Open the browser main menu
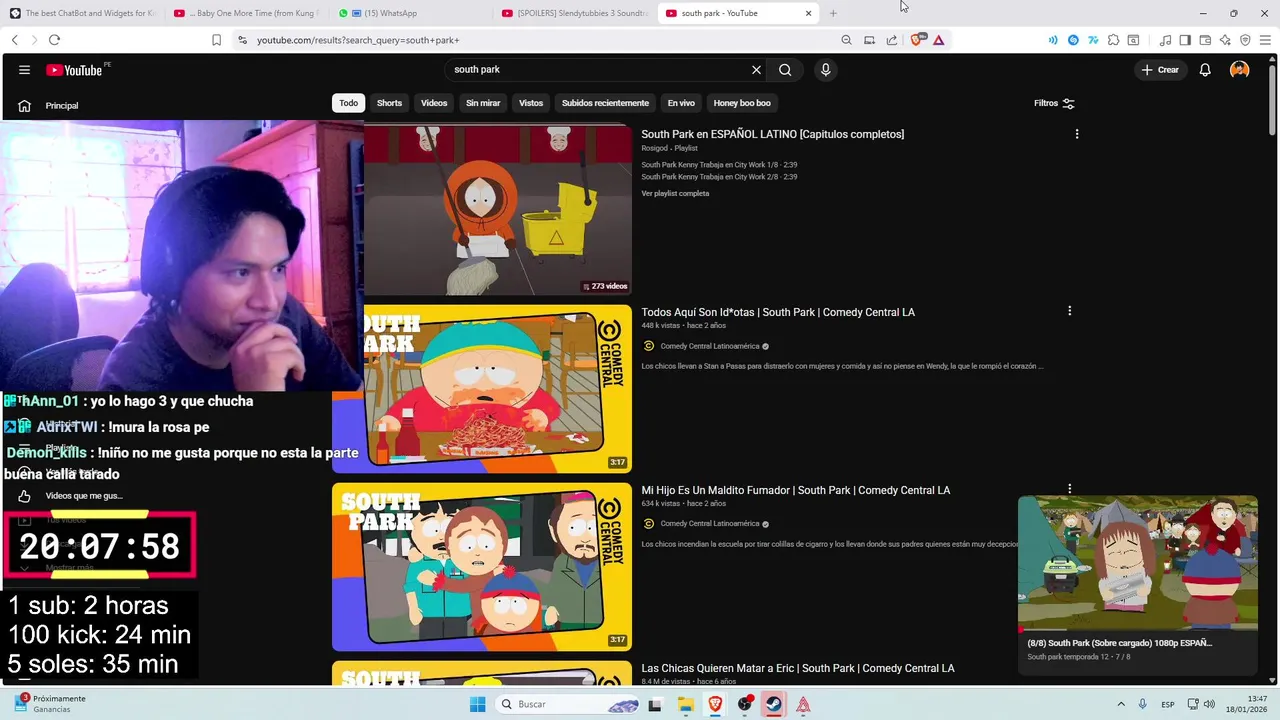Image resolution: width=1280 pixels, height=720 pixels. [1264, 40]
